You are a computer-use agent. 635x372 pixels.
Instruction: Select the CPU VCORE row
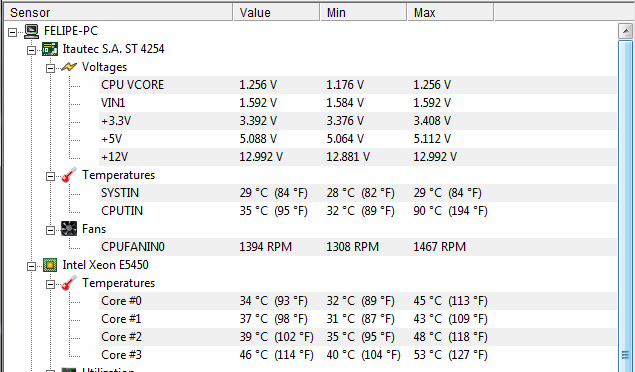point(358,85)
